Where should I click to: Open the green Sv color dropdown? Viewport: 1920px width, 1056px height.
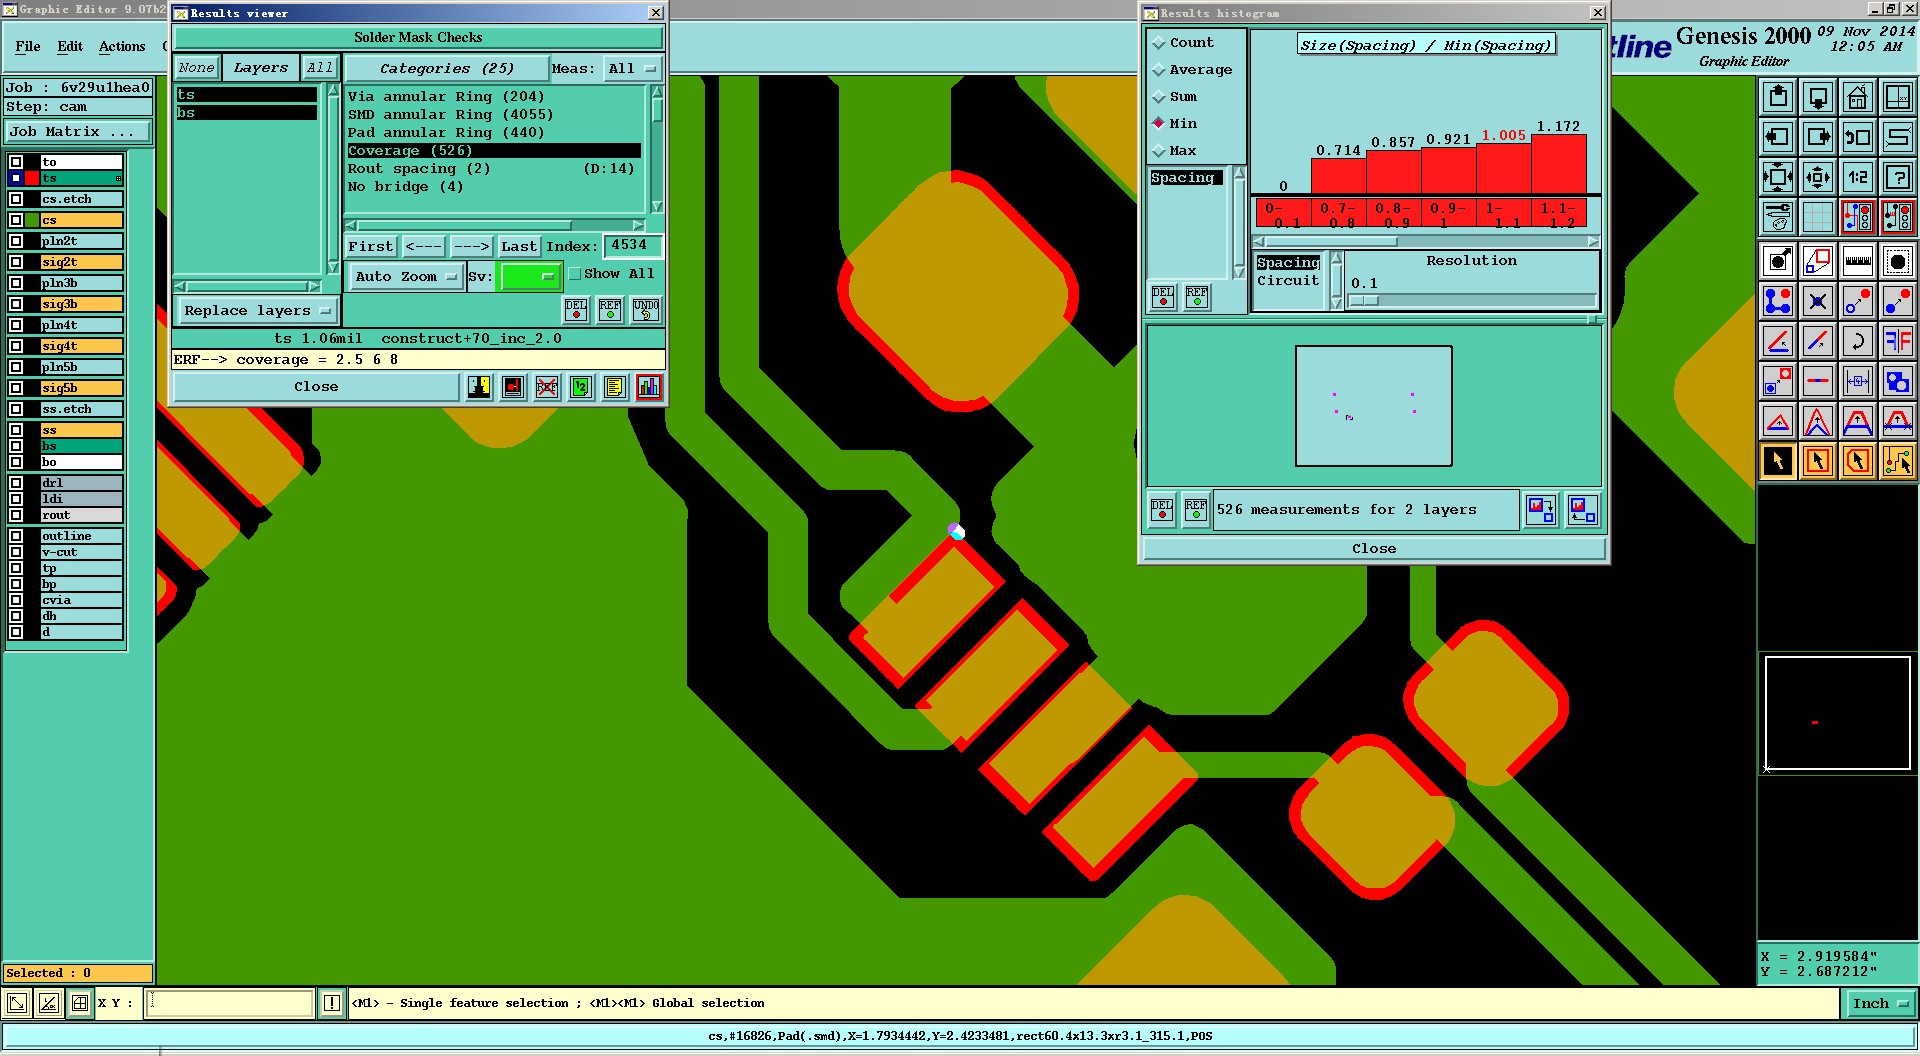pyautogui.click(x=529, y=277)
